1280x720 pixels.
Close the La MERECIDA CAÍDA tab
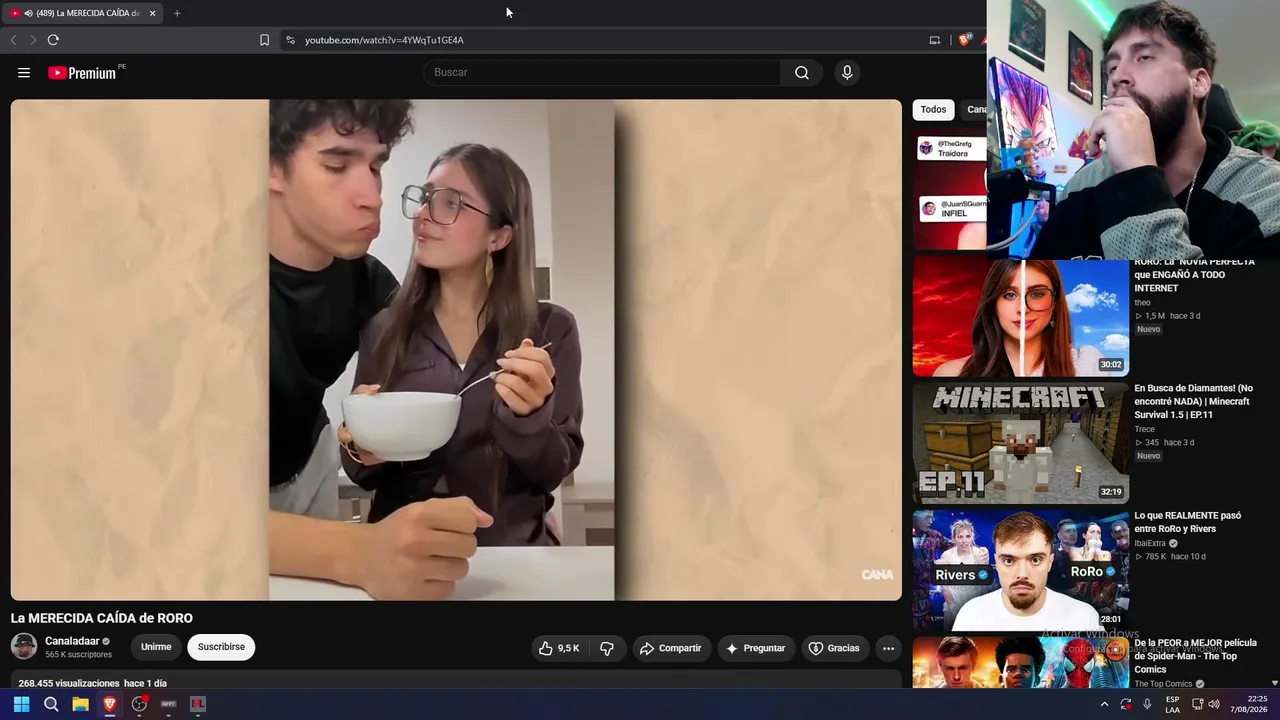pos(152,13)
